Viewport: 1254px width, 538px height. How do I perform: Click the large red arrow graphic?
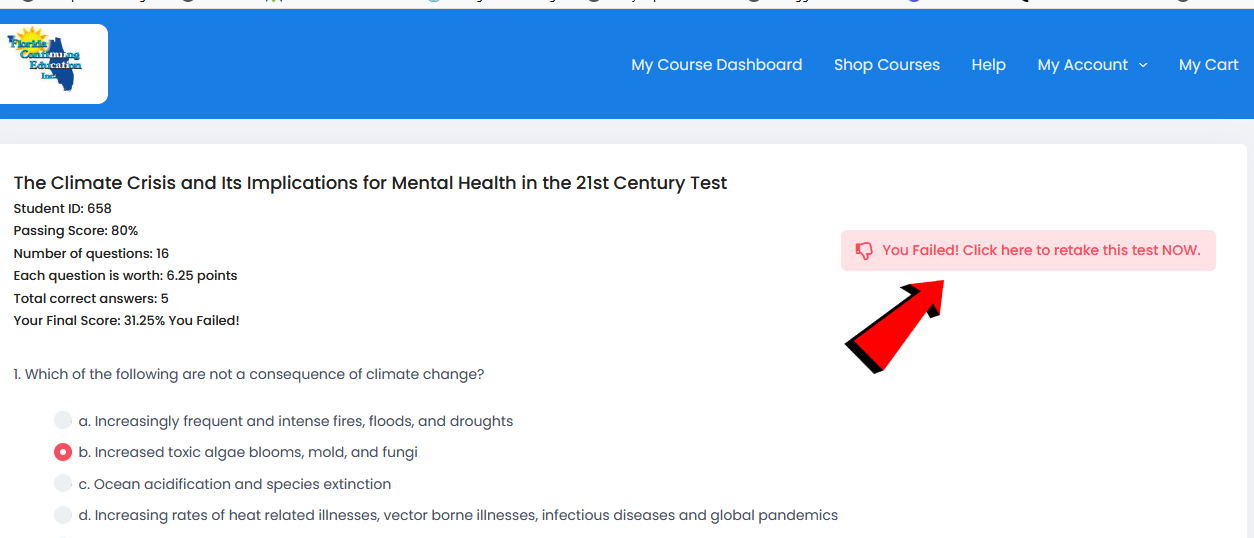point(893,325)
